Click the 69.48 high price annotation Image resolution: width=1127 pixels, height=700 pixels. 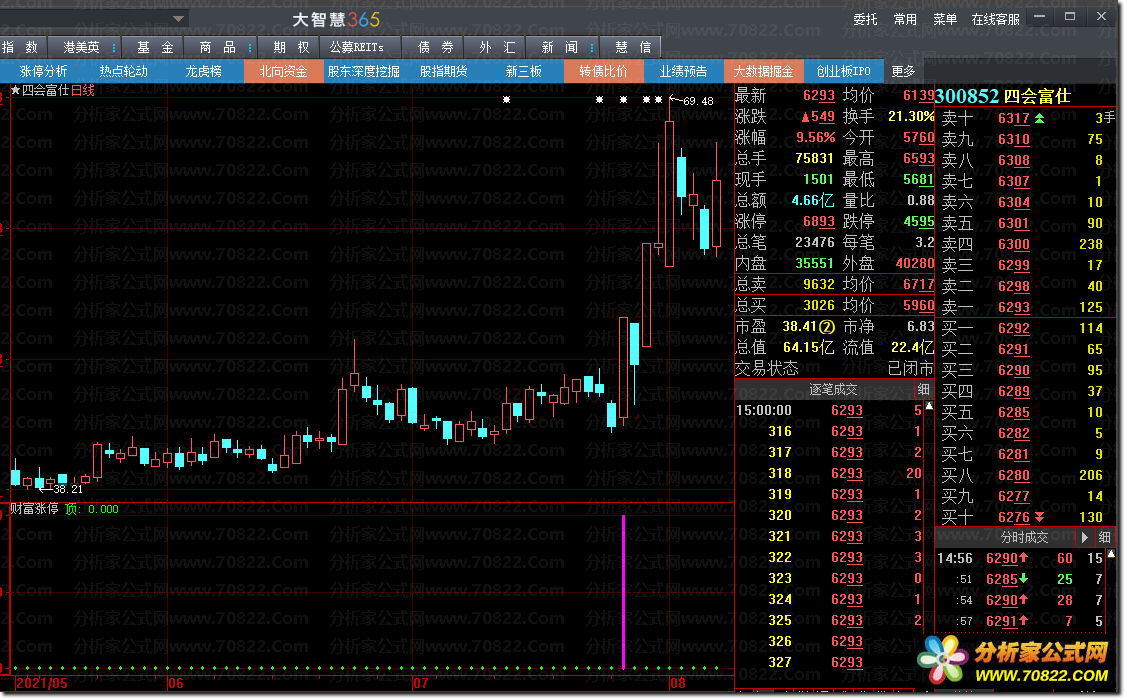pyautogui.click(x=698, y=101)
